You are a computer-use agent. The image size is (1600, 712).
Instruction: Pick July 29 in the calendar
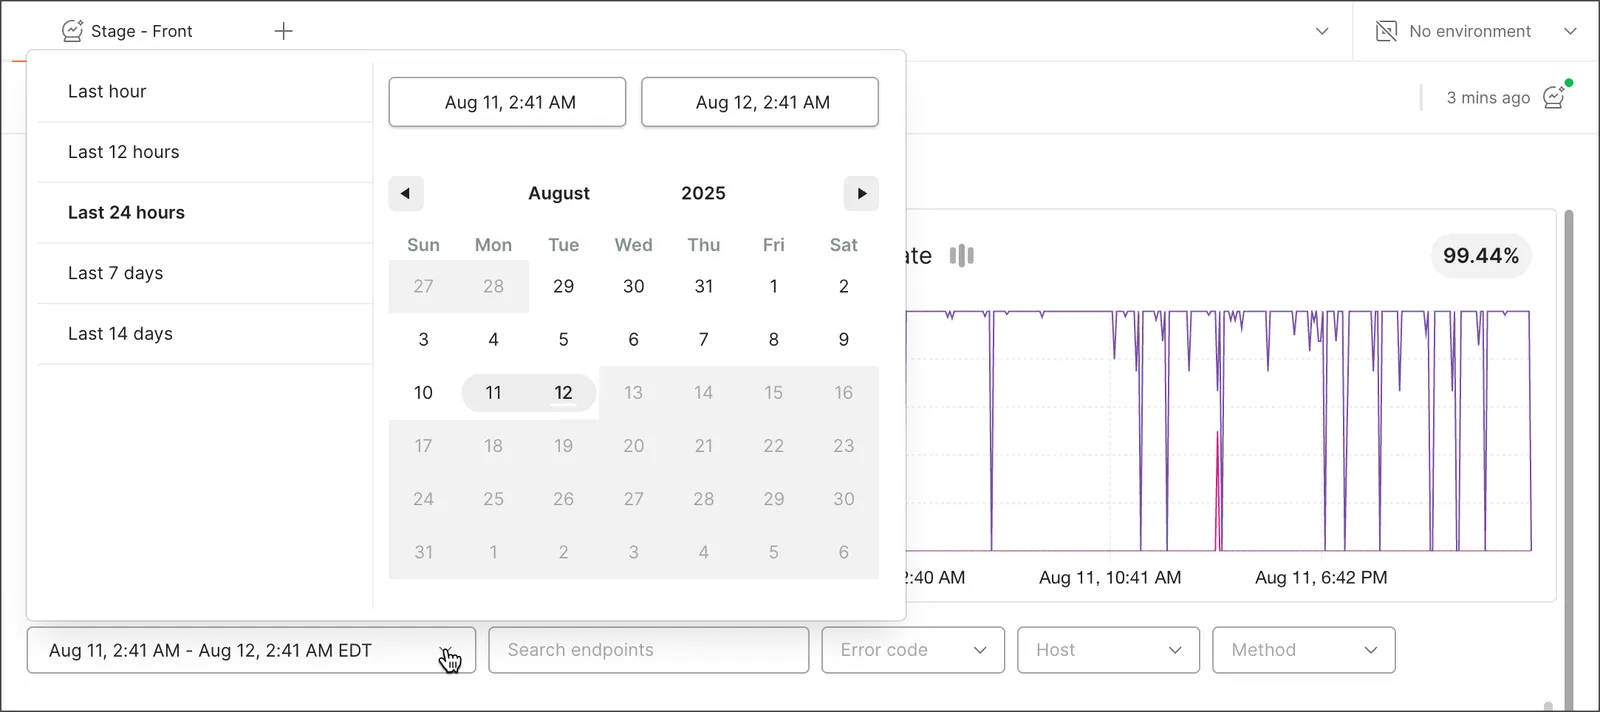[x=564, y=286]
